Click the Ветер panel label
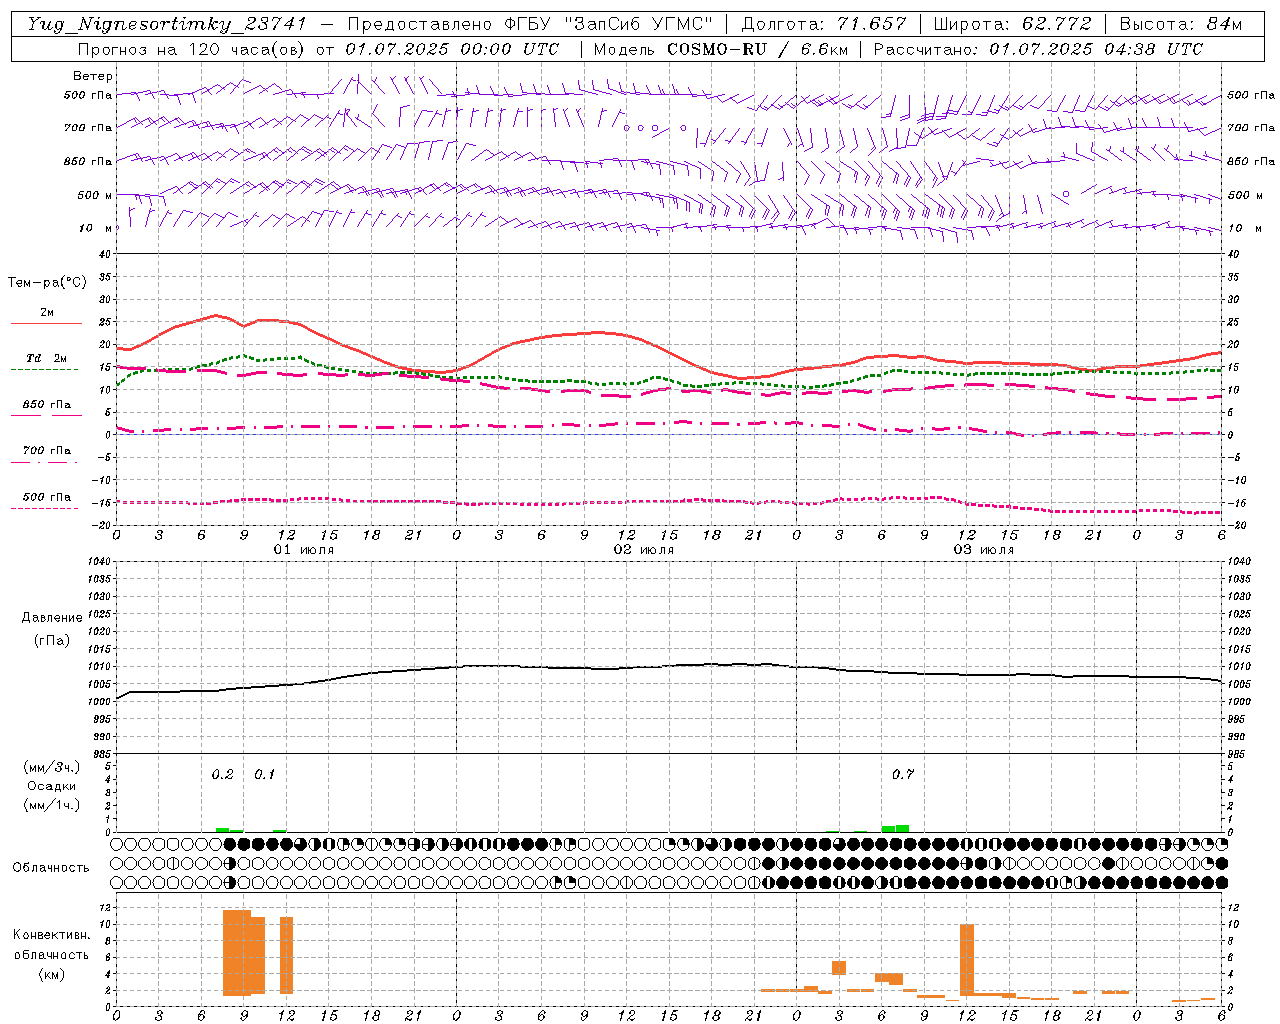 click(x=93, y=76)
